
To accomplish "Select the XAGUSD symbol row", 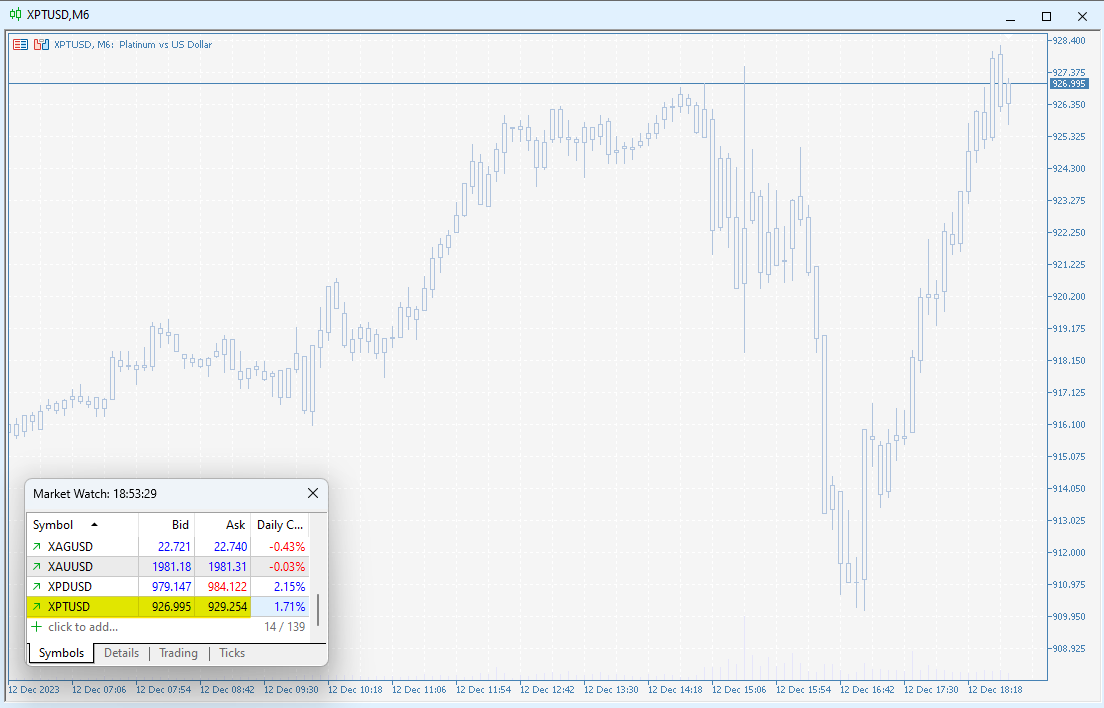I will pyautogui.click(x=168, y=546).
